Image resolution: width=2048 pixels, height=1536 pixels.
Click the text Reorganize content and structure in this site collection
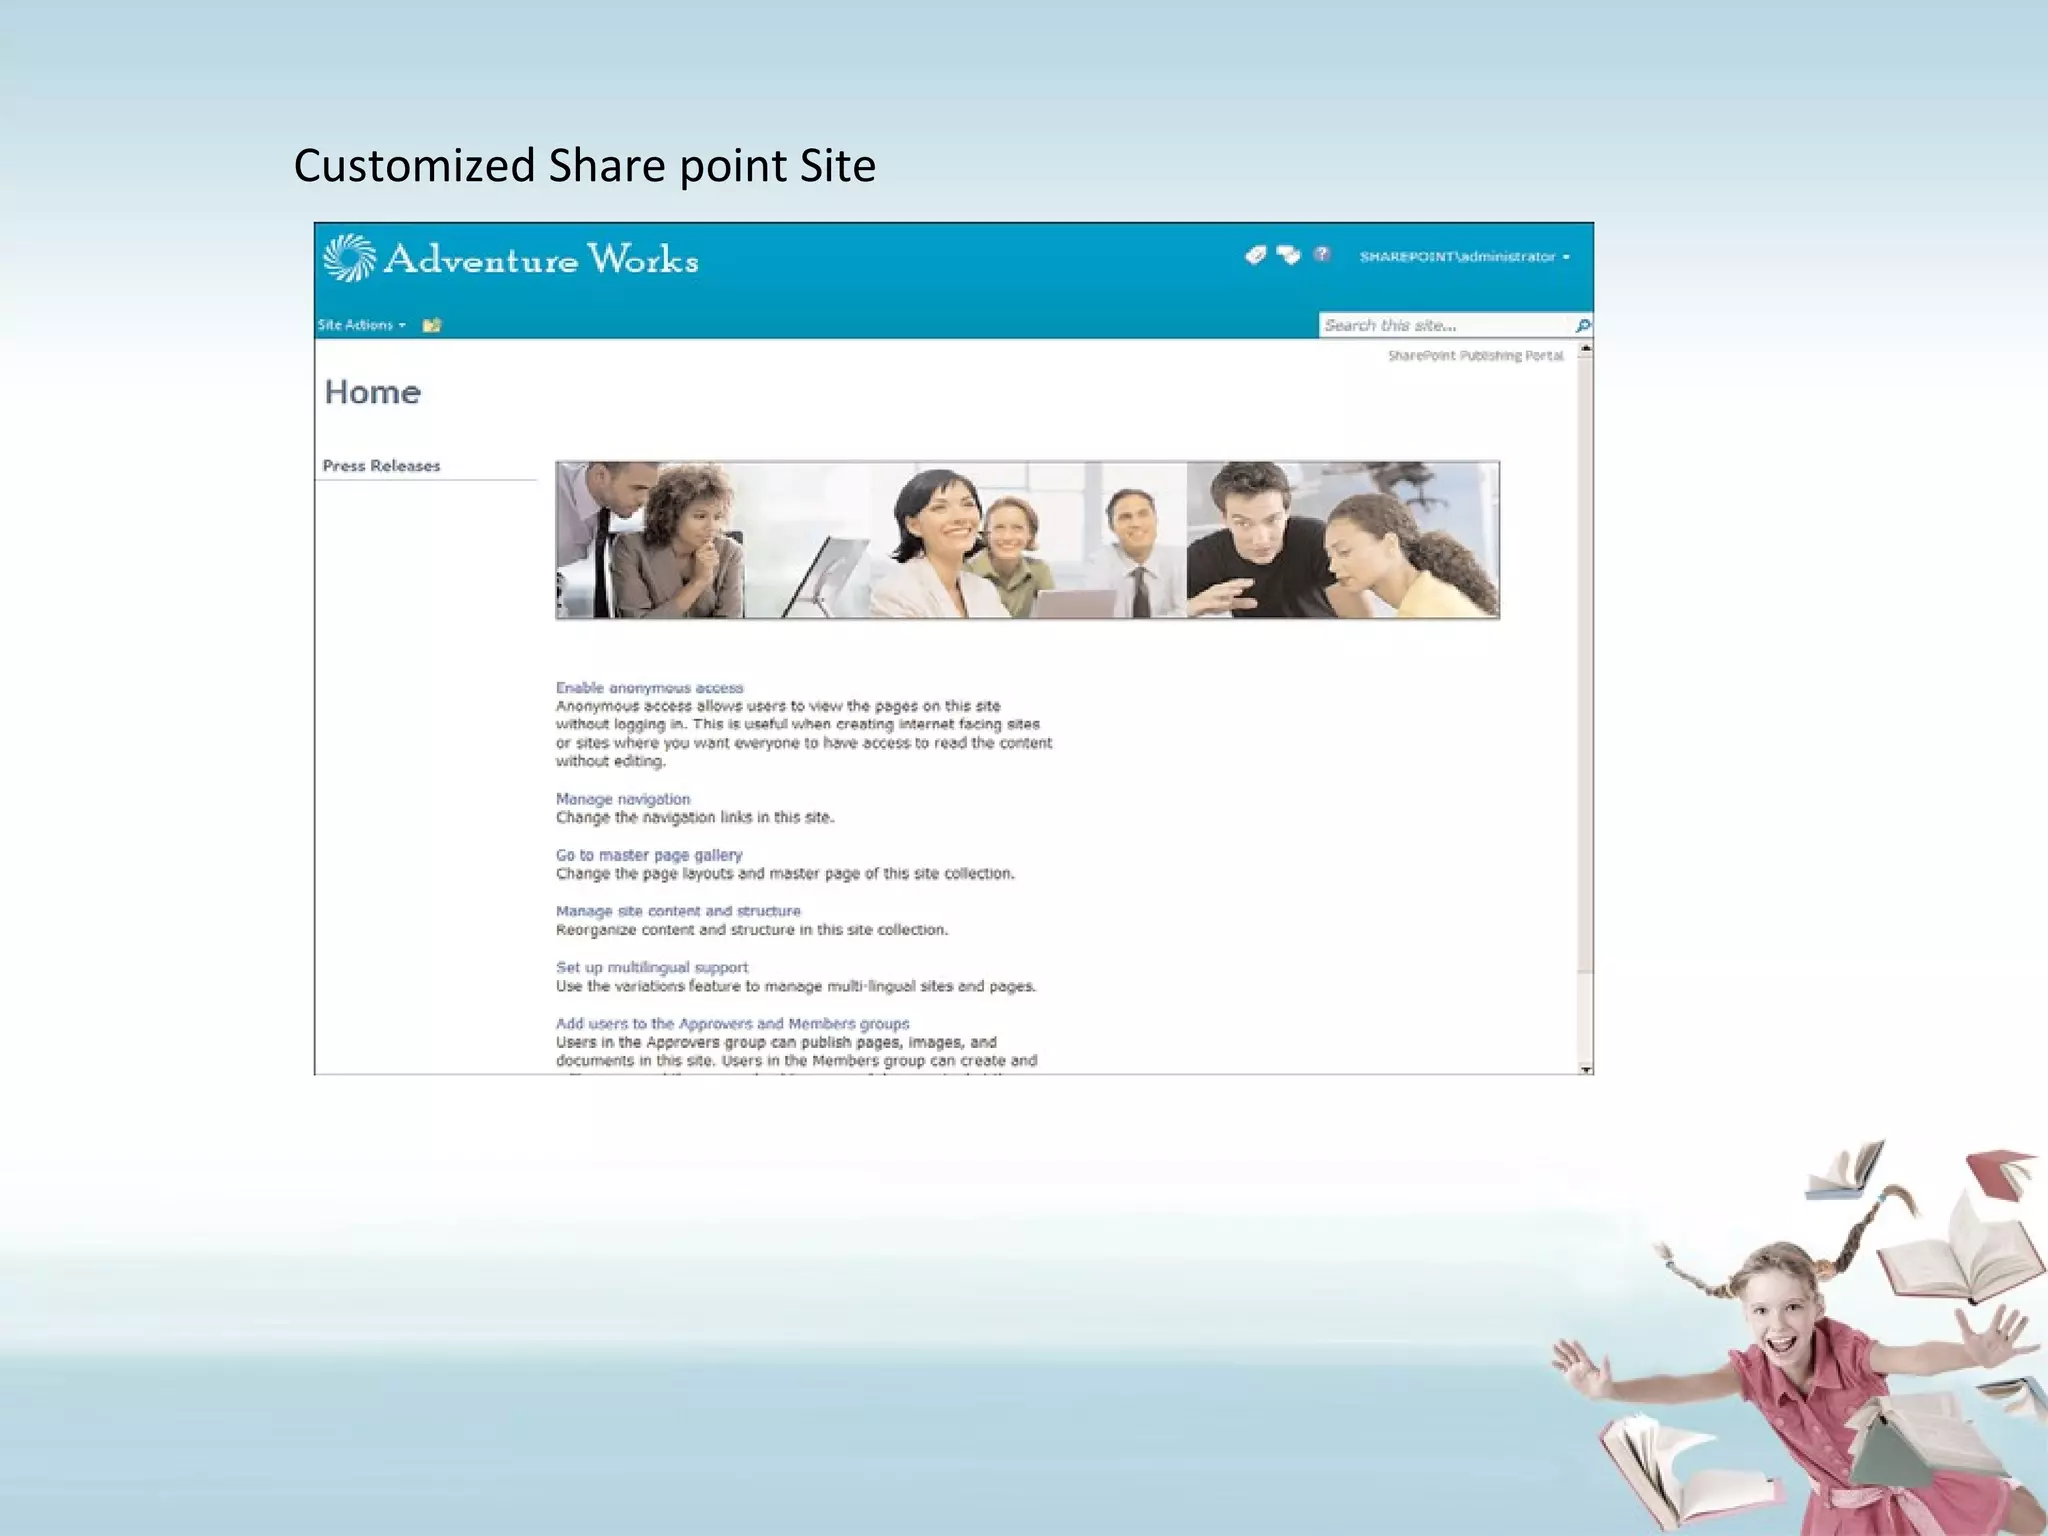[x=752, y=930]
